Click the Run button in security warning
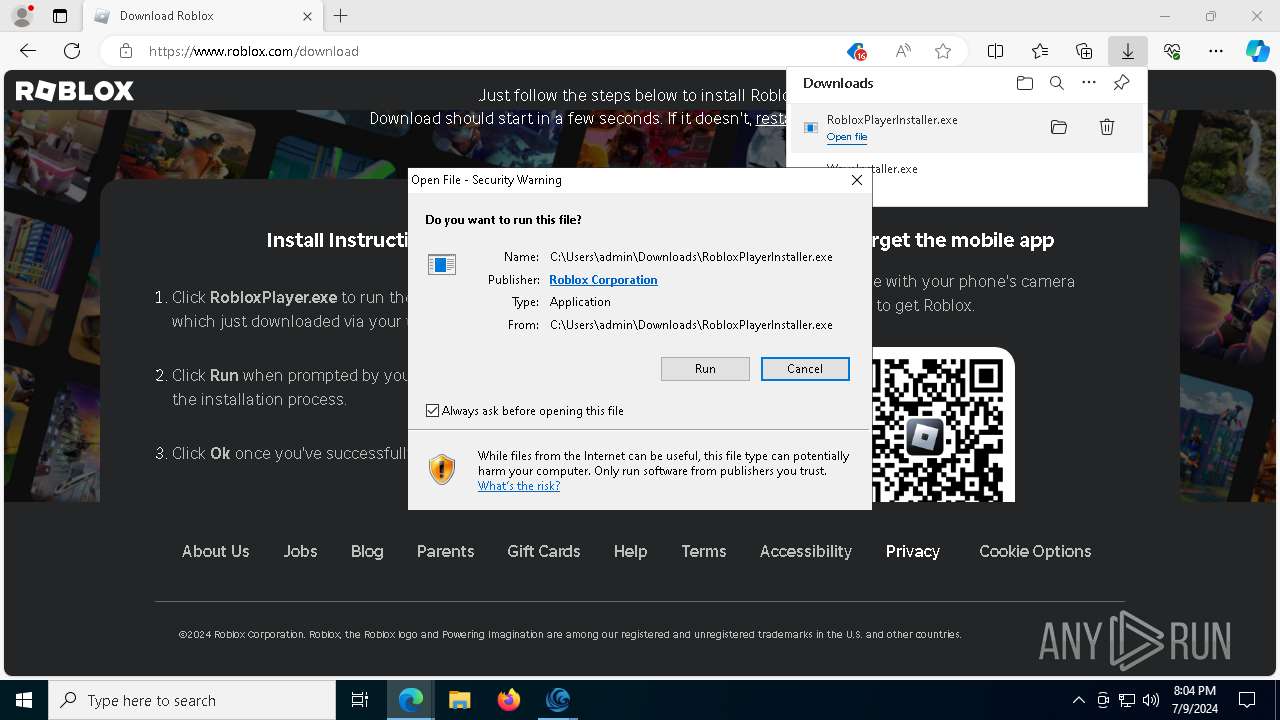Viewport: 1280px width, 720px height. coord(705,369)
